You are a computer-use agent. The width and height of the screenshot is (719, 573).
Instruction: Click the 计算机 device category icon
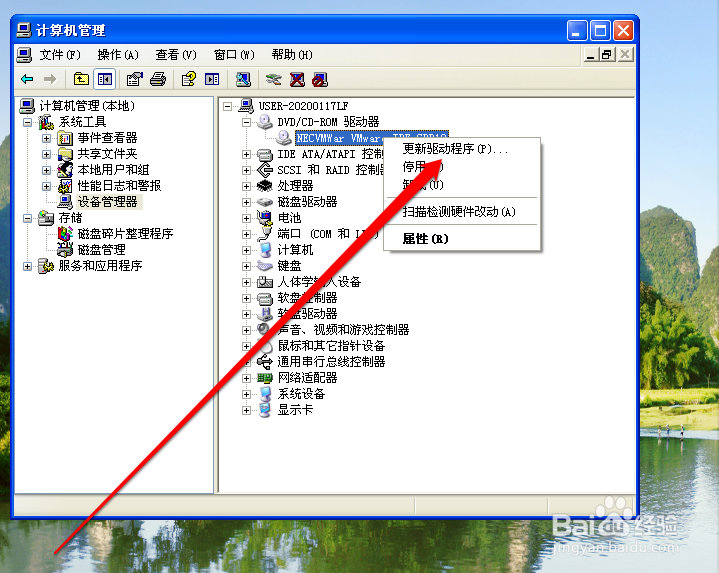pyautogui.click(x=265, y=250)
